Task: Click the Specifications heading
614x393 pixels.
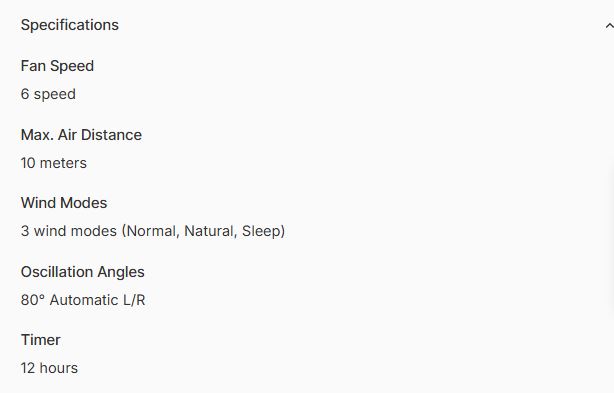Action: pyautogui.click(x=70, y=25)
